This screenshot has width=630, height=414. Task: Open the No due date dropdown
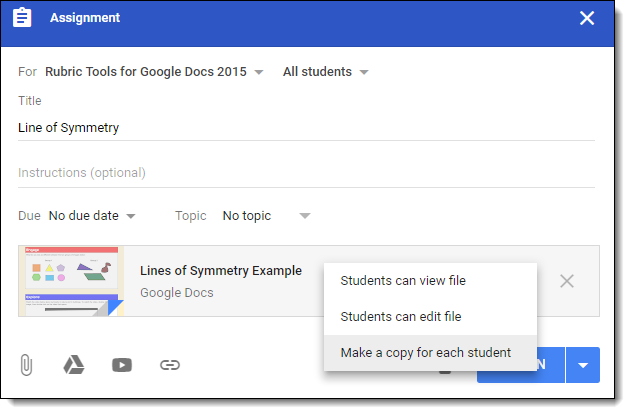pos(92,216)
